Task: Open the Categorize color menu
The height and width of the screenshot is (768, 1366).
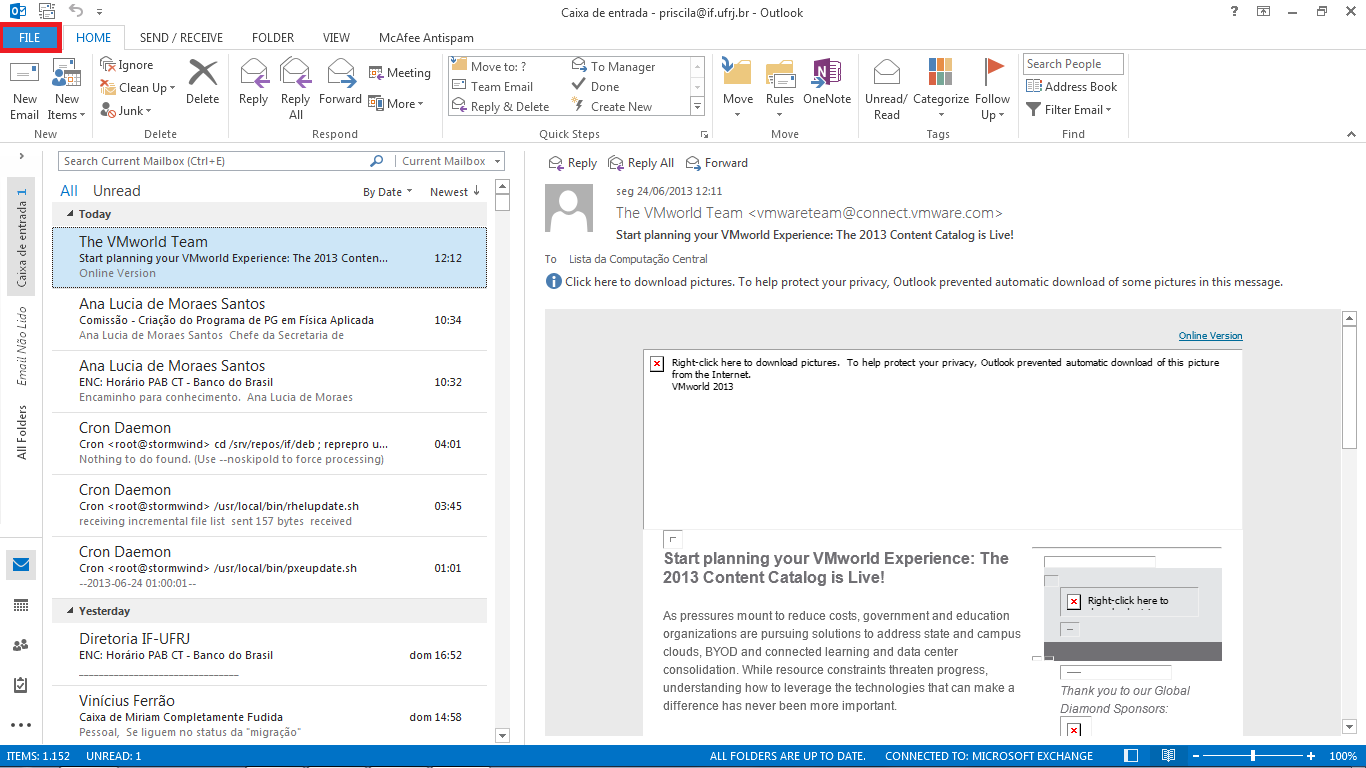Action: coord(941,89)
